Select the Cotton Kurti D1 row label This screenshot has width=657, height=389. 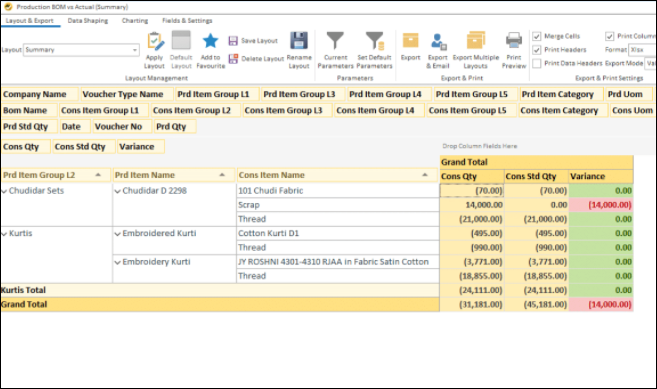click(338, 233)
